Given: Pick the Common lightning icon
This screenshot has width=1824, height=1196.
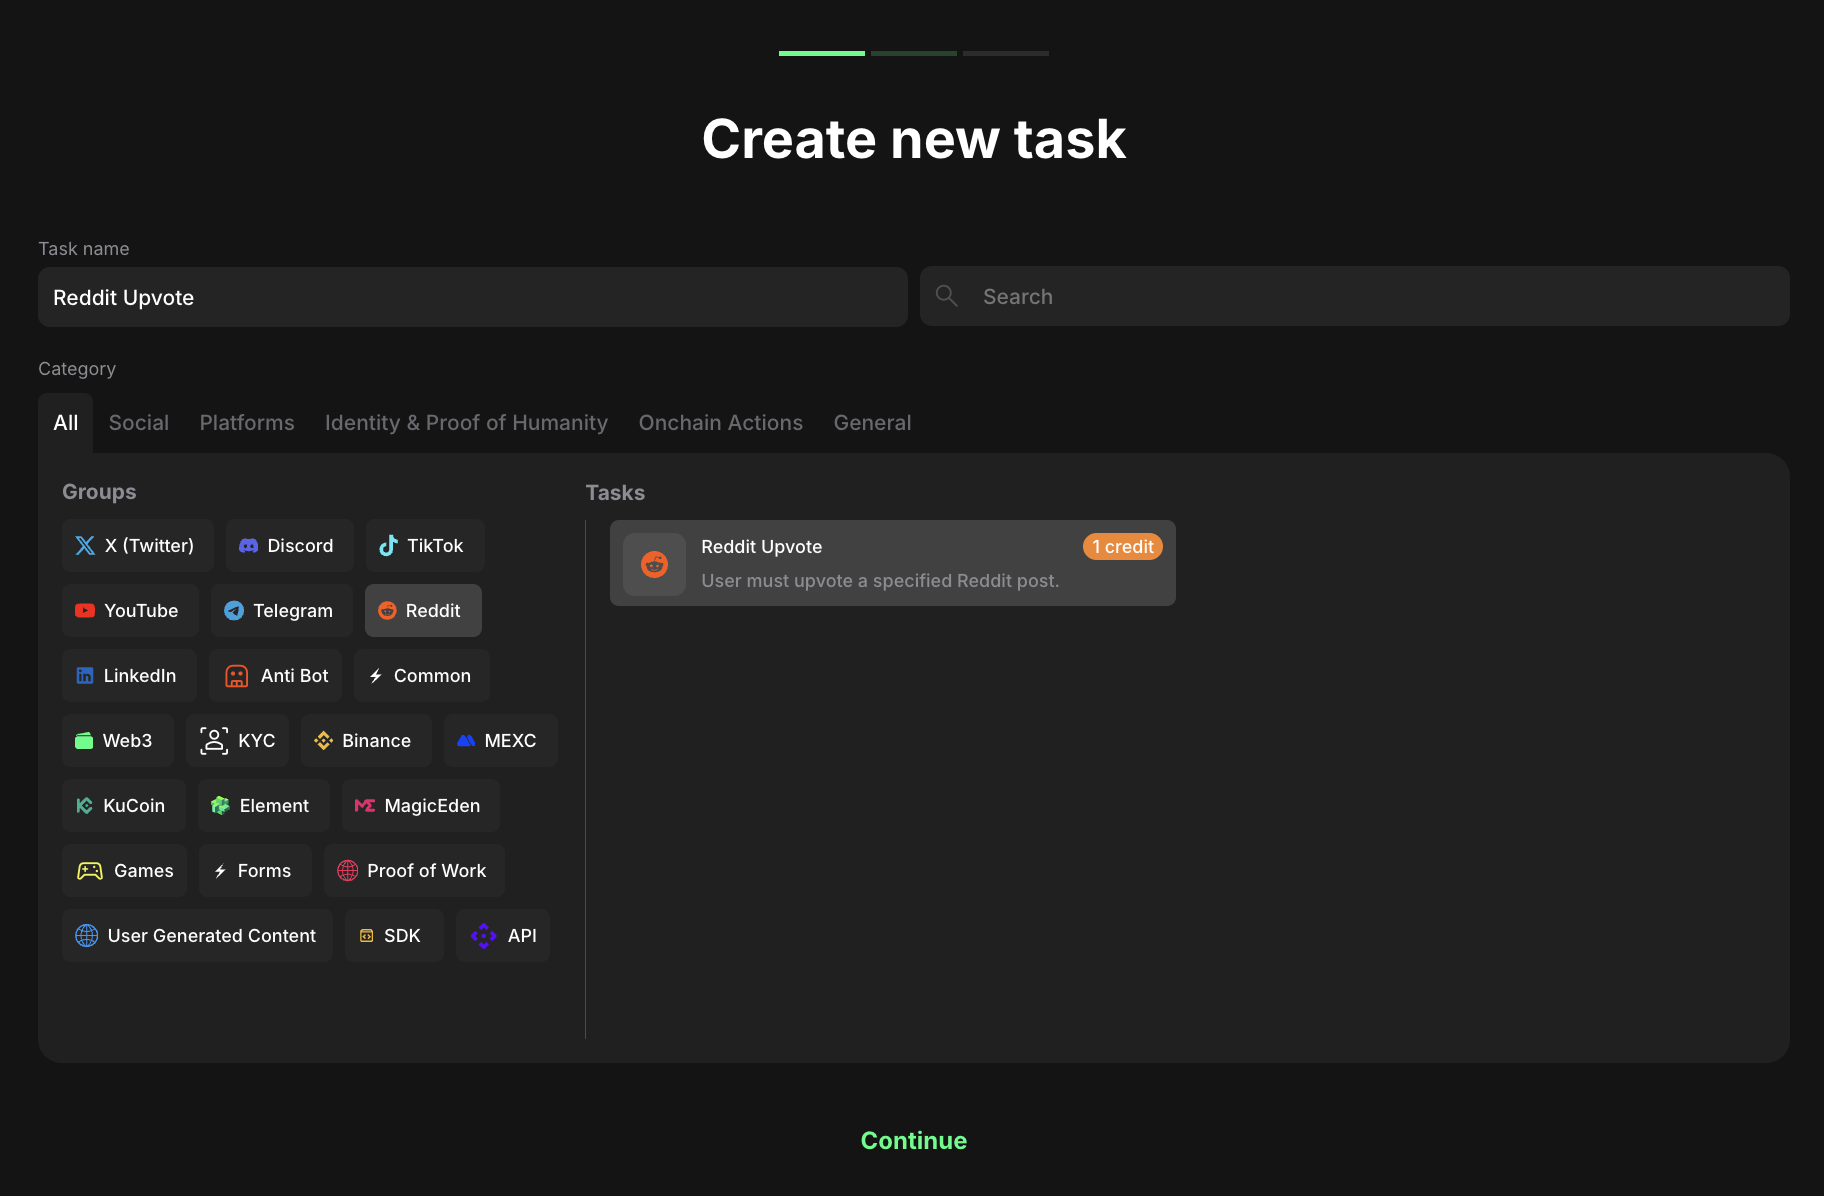Looking at the screenshot, I should pos(376,676).
